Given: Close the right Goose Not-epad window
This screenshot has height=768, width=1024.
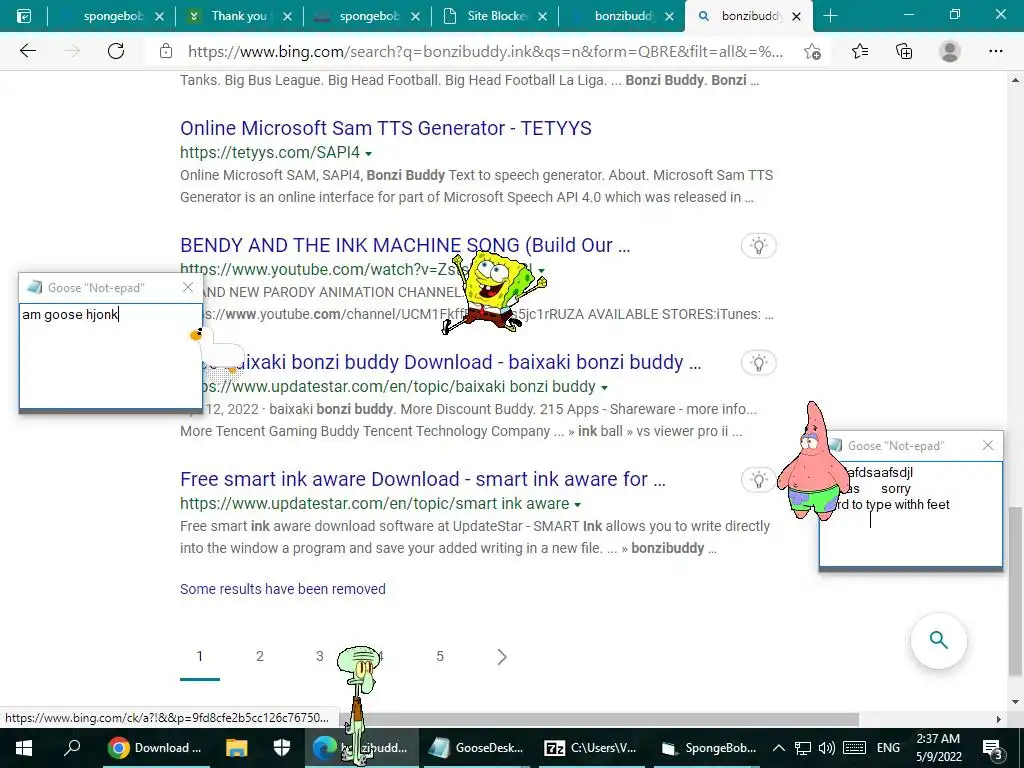Looking at the screenshot, I should (988, 445).
